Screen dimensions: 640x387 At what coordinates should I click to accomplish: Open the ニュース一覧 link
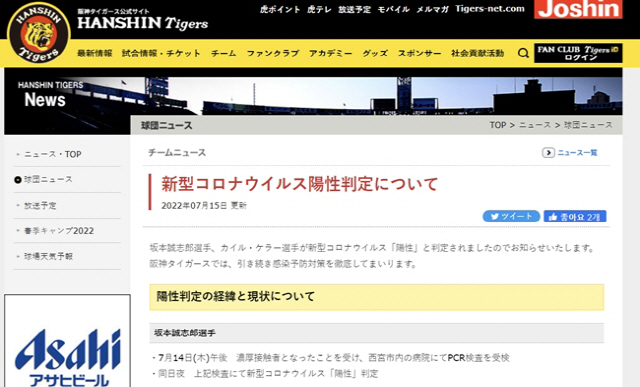(577, 153)
